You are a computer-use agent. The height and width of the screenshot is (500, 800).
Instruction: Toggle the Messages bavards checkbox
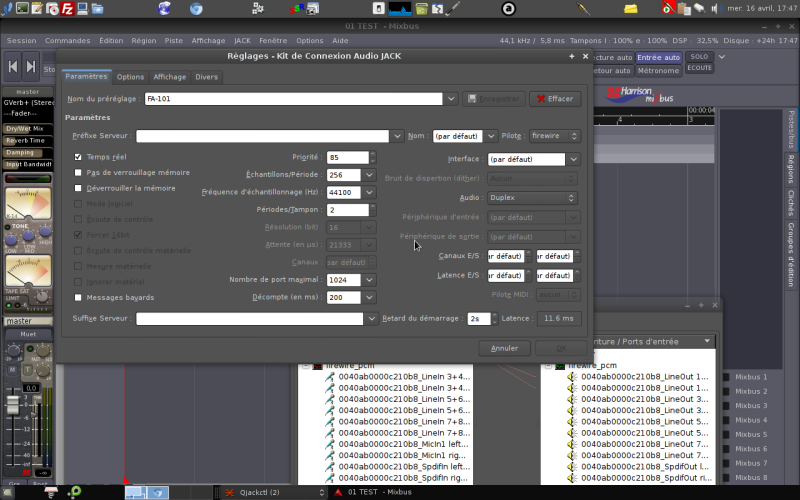(x=79, y=297)
